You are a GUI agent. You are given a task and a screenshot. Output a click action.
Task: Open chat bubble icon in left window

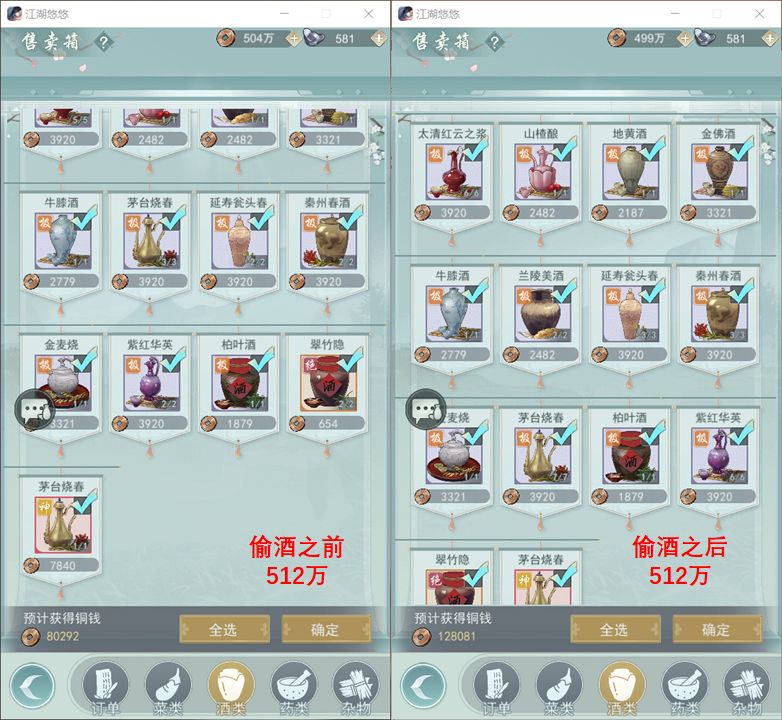[x=34, y=410]
